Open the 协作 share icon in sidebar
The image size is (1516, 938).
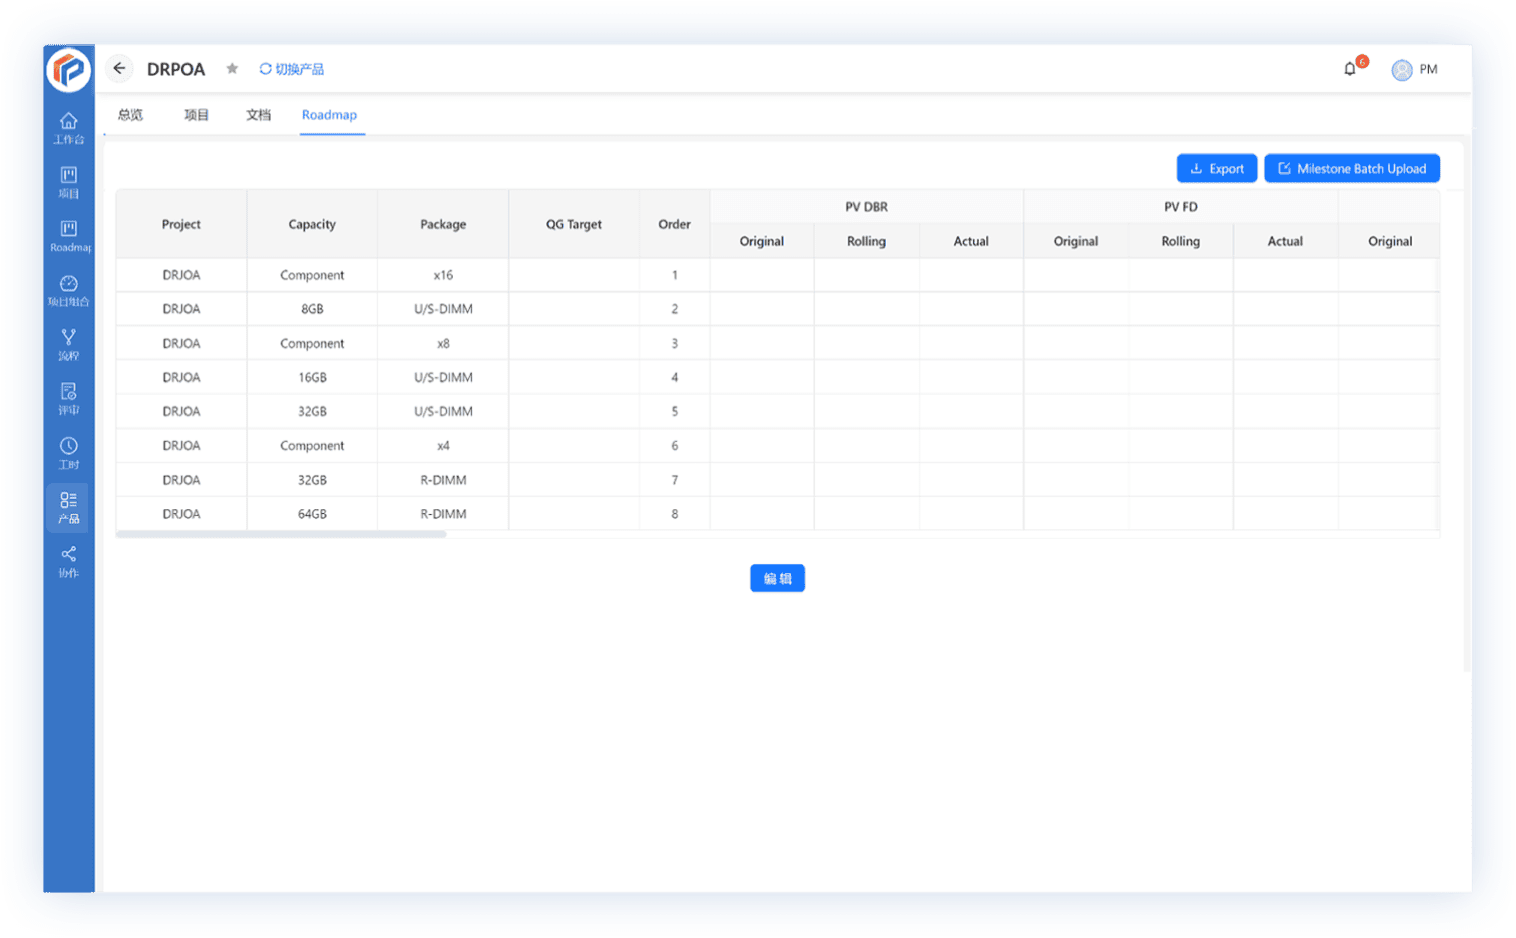click(68, 562)
